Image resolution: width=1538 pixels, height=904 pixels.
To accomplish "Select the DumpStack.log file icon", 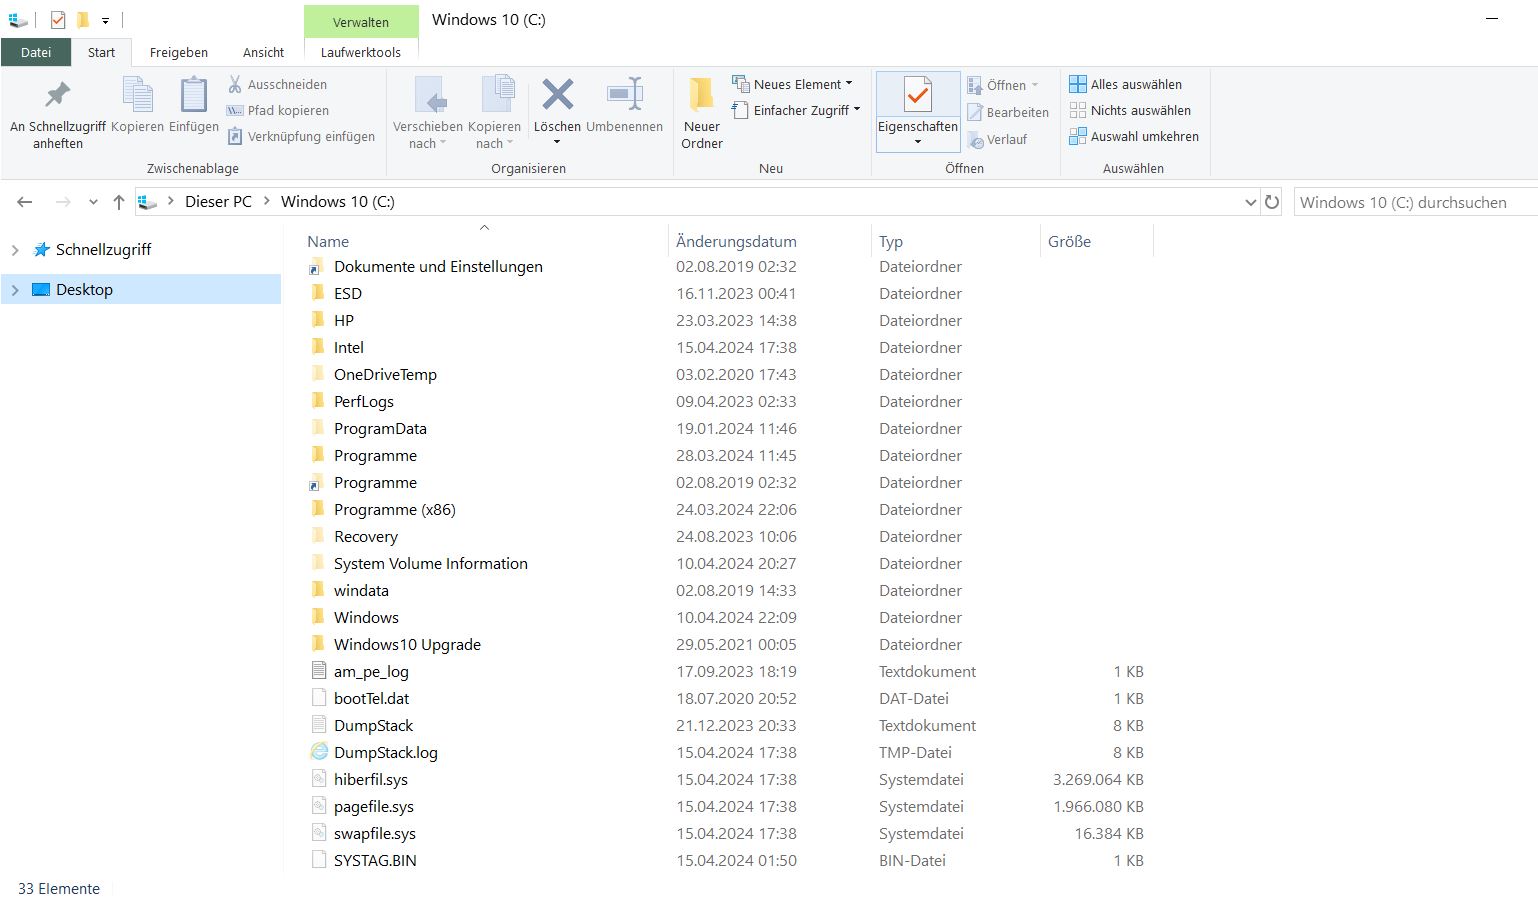I will pyautogui.click(x=319, y=752).
